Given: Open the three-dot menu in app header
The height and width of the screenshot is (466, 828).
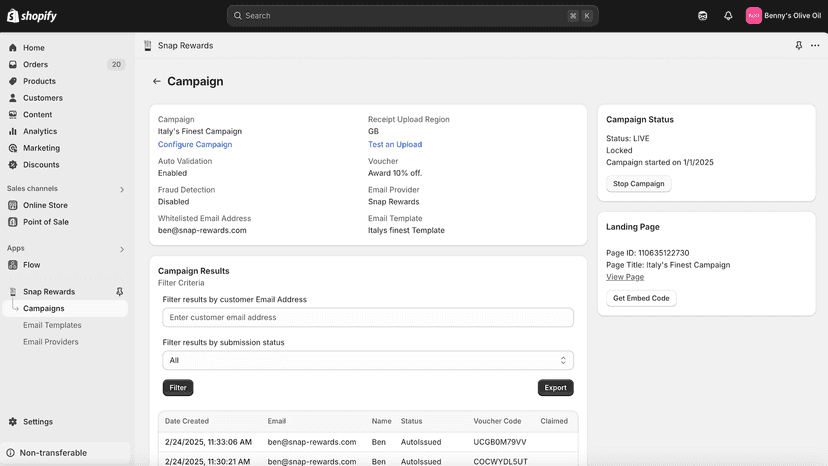Looking at the screenshot, I should click(815, 45).
